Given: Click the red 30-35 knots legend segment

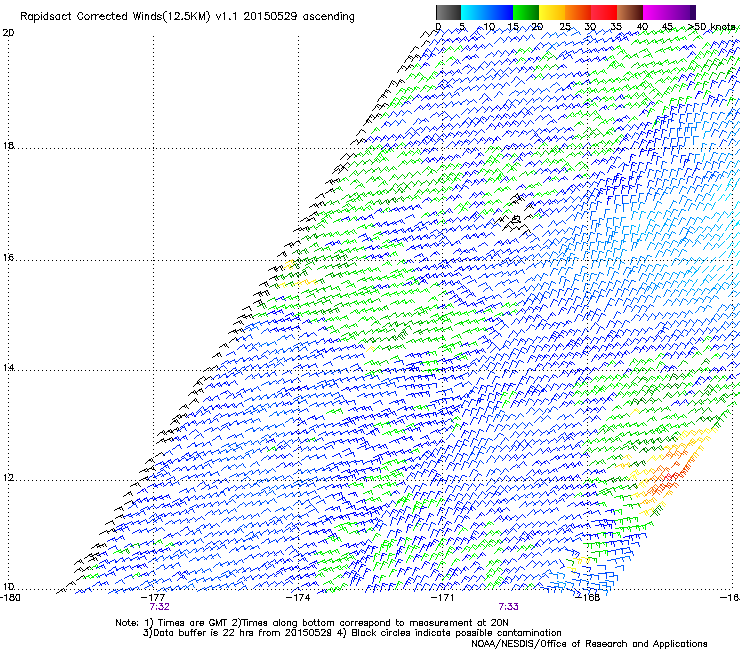Looking at the screenshot, I should click(x=604, y=12).
